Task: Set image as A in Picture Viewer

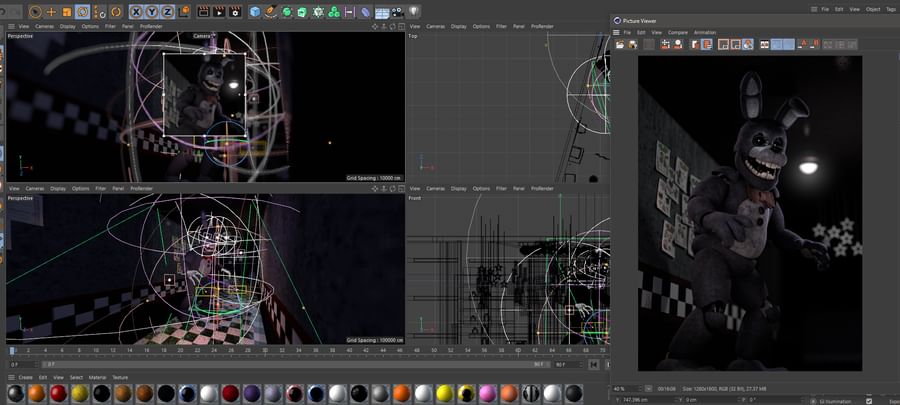Action: [x=802, y=44]
